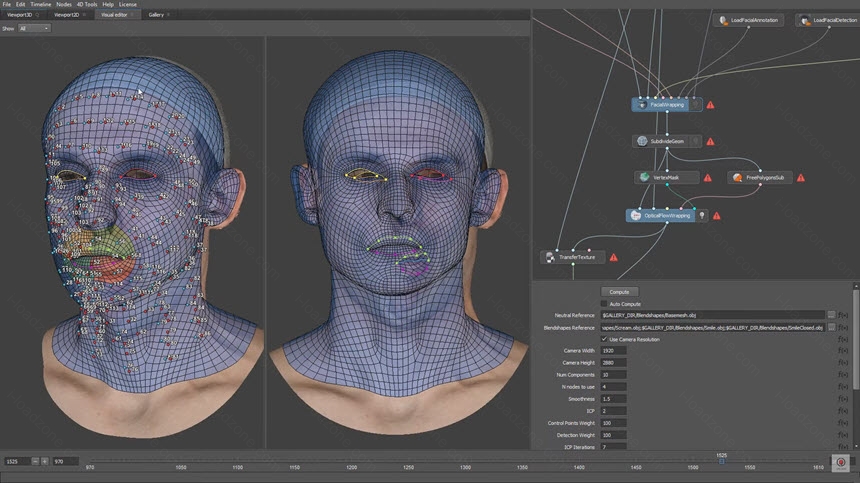Click the Compute button

coord(619,292)
